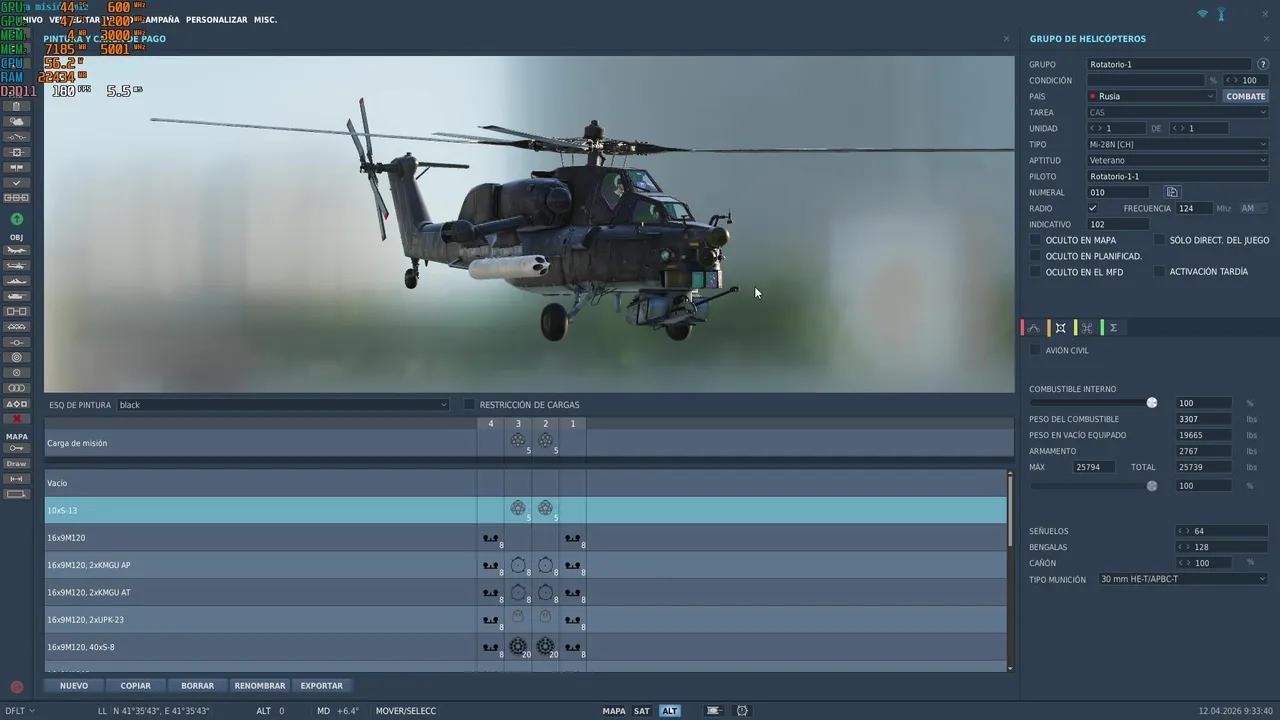This screenshot has height=720, width=1280.
Task: Open the briefing clipboard icon
Action: tap(16, 106)
